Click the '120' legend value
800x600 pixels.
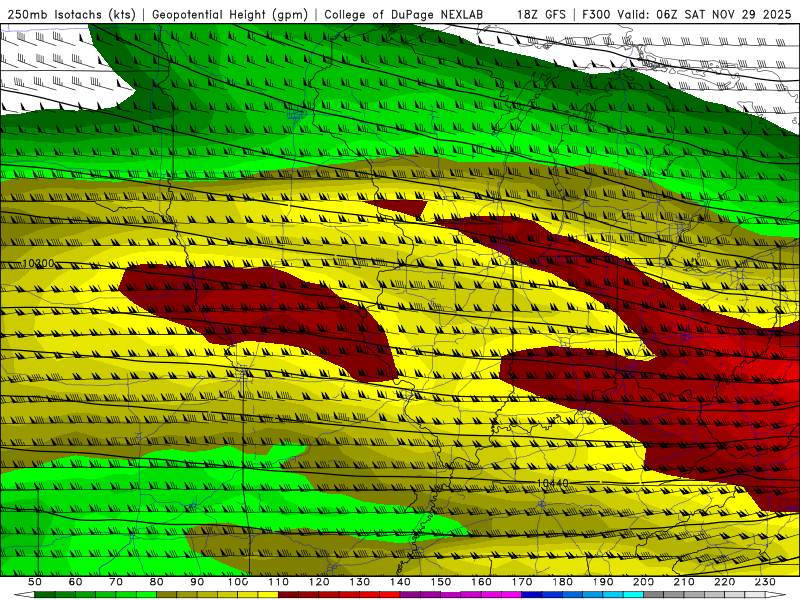319,582
